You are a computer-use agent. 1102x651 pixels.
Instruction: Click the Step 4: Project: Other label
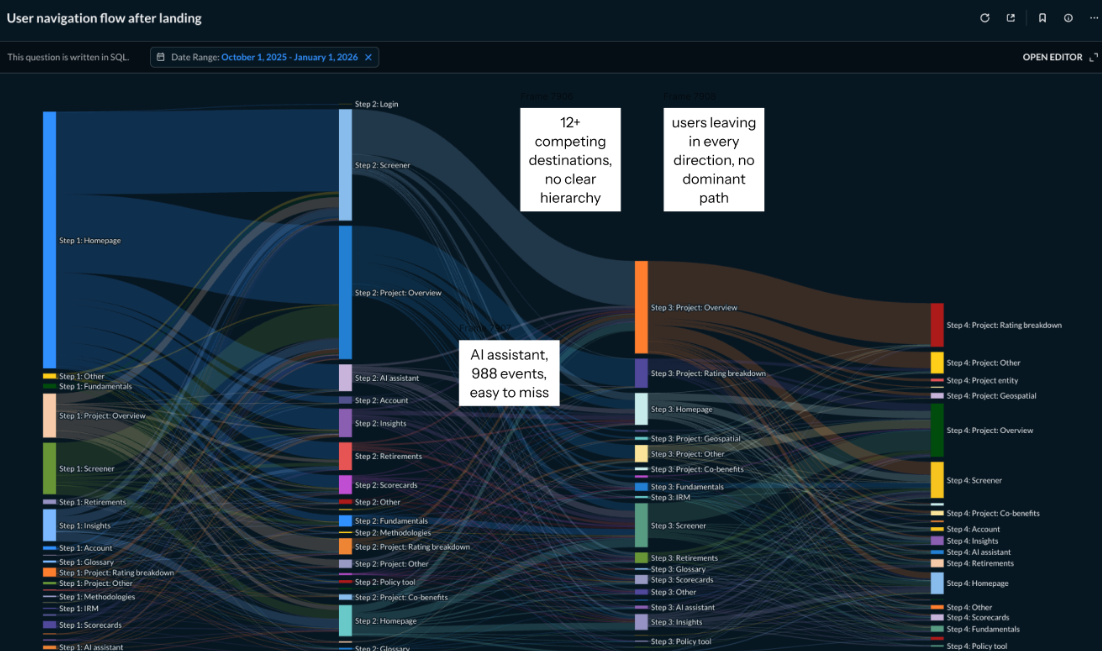pyautogui.click(x=983, y=363)
